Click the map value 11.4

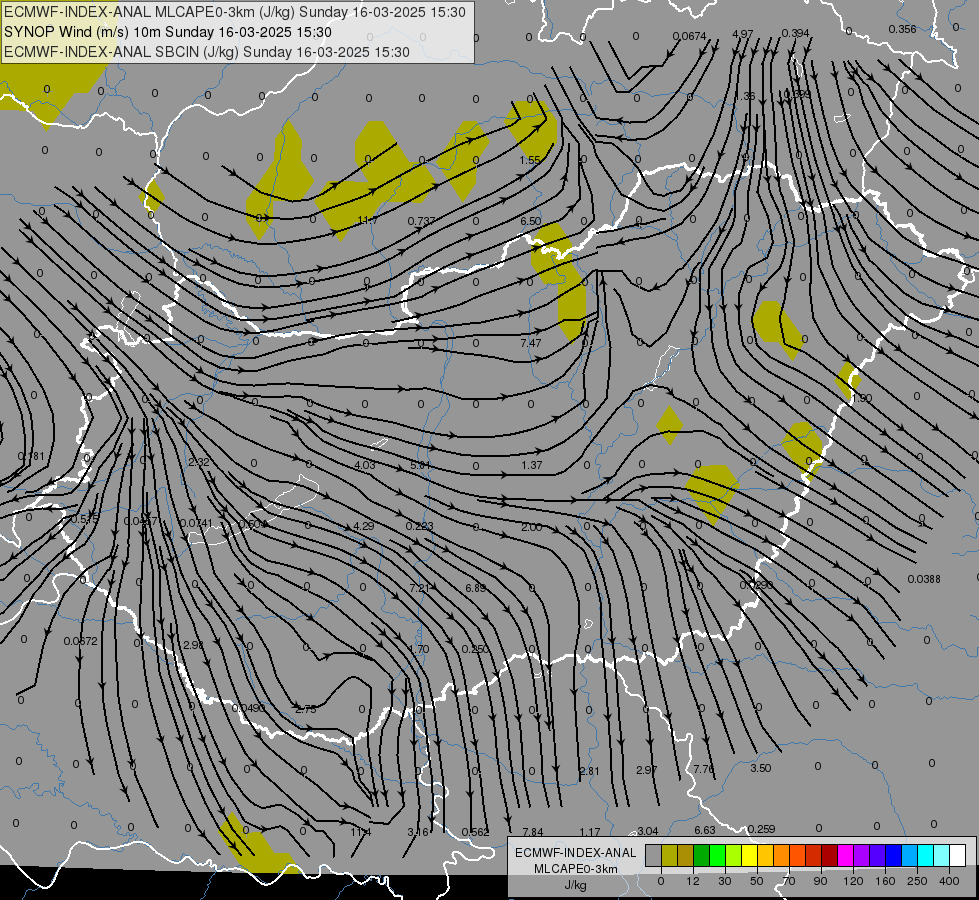pos(360,832)
